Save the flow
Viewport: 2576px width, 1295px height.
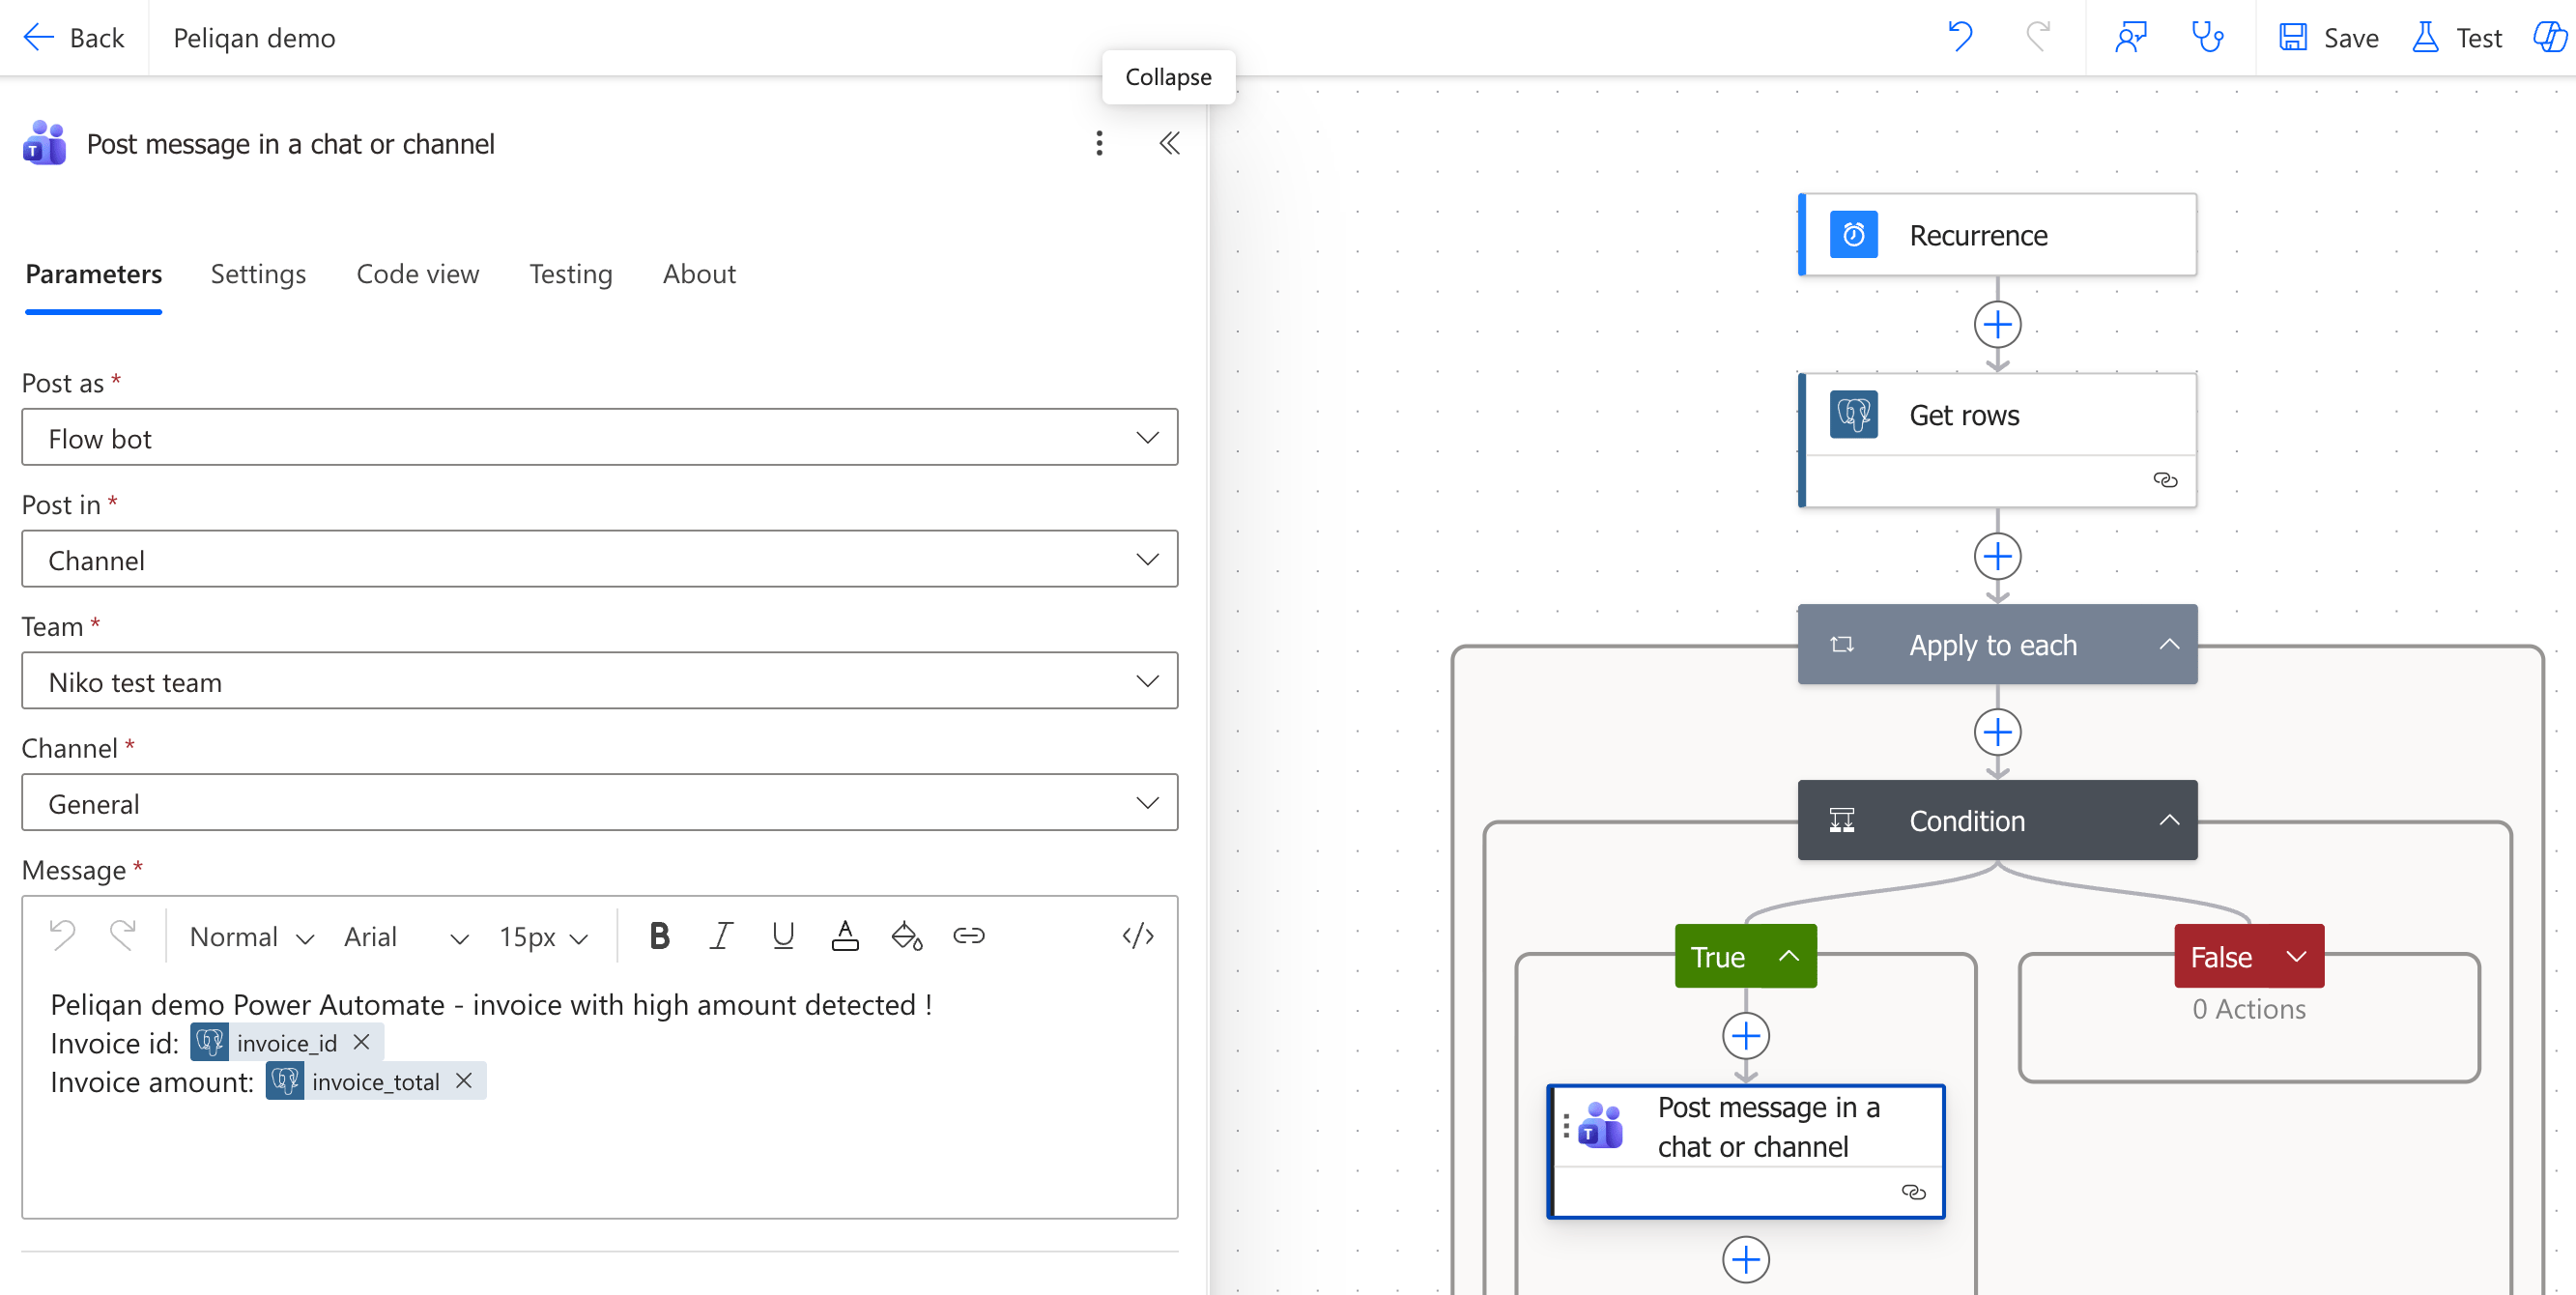[2328, 37]
